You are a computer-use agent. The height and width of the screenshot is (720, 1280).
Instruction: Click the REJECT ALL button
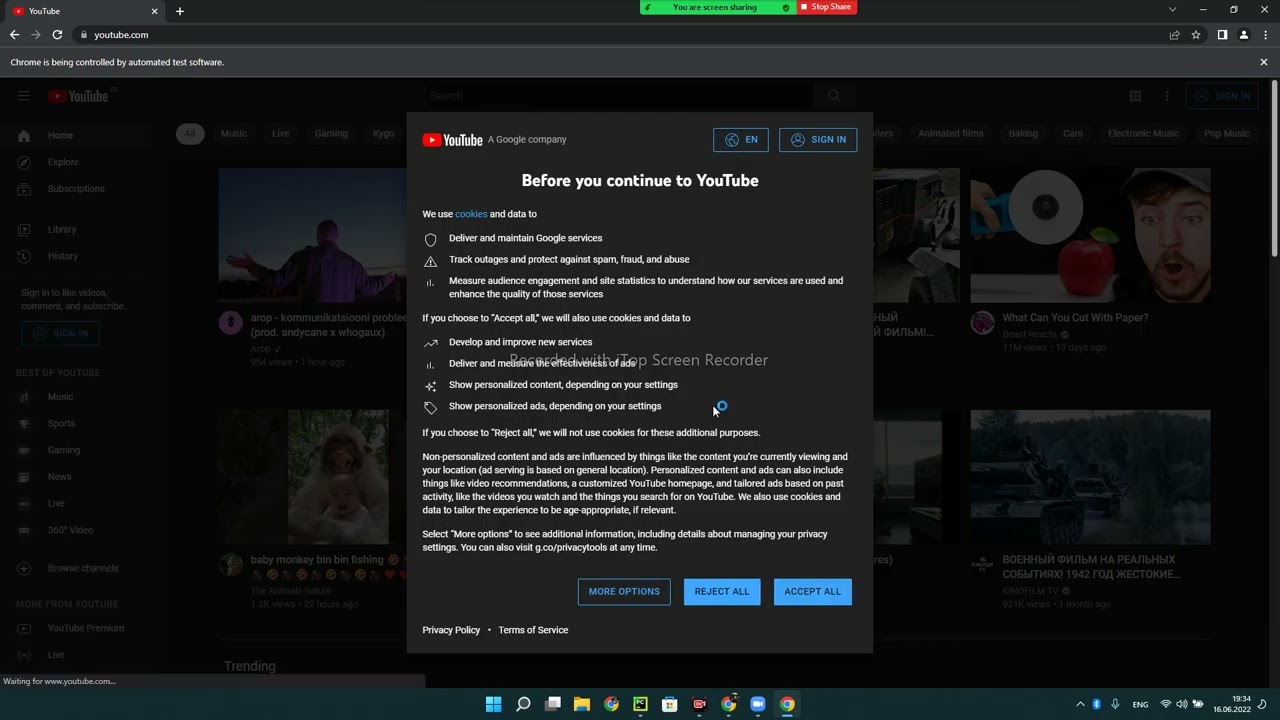coord(721,591)
